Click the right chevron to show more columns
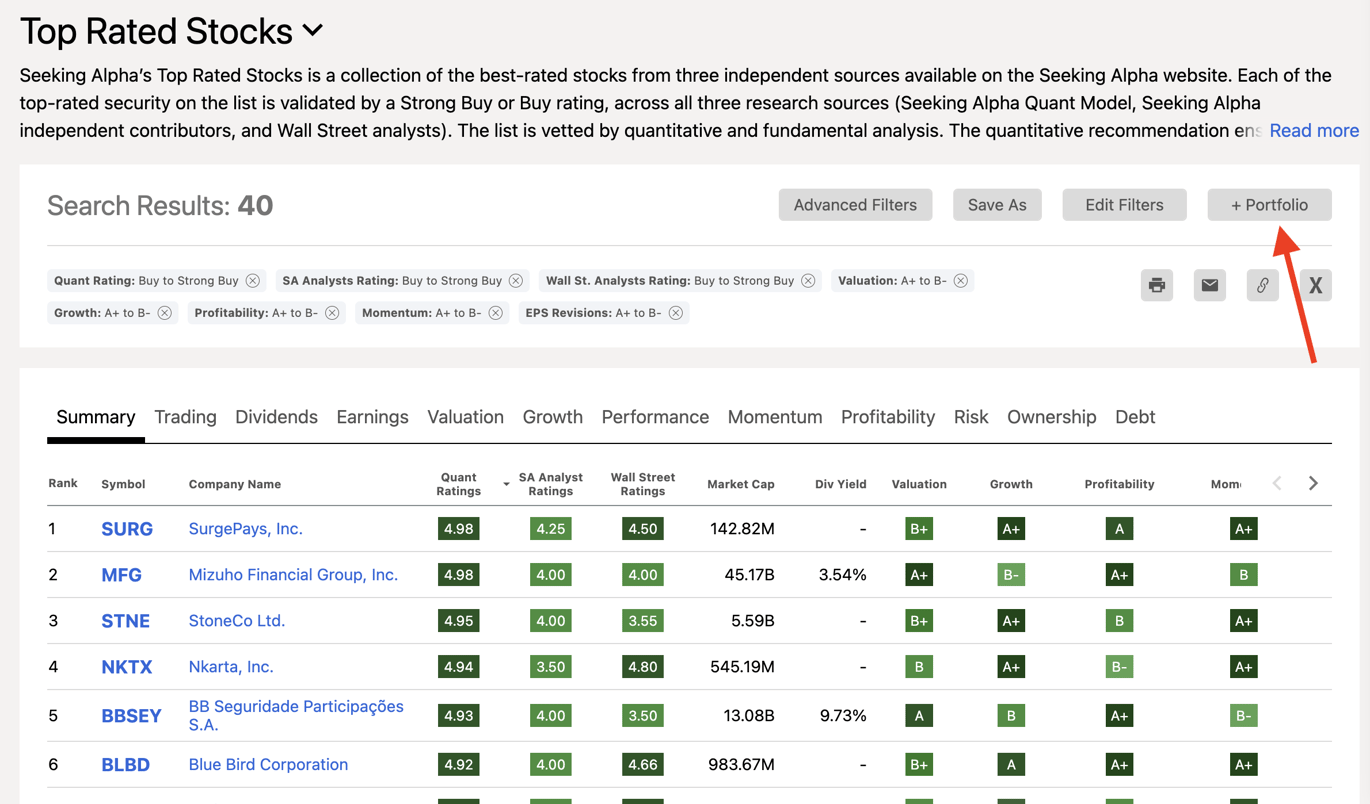 [x=1313, y=483]
